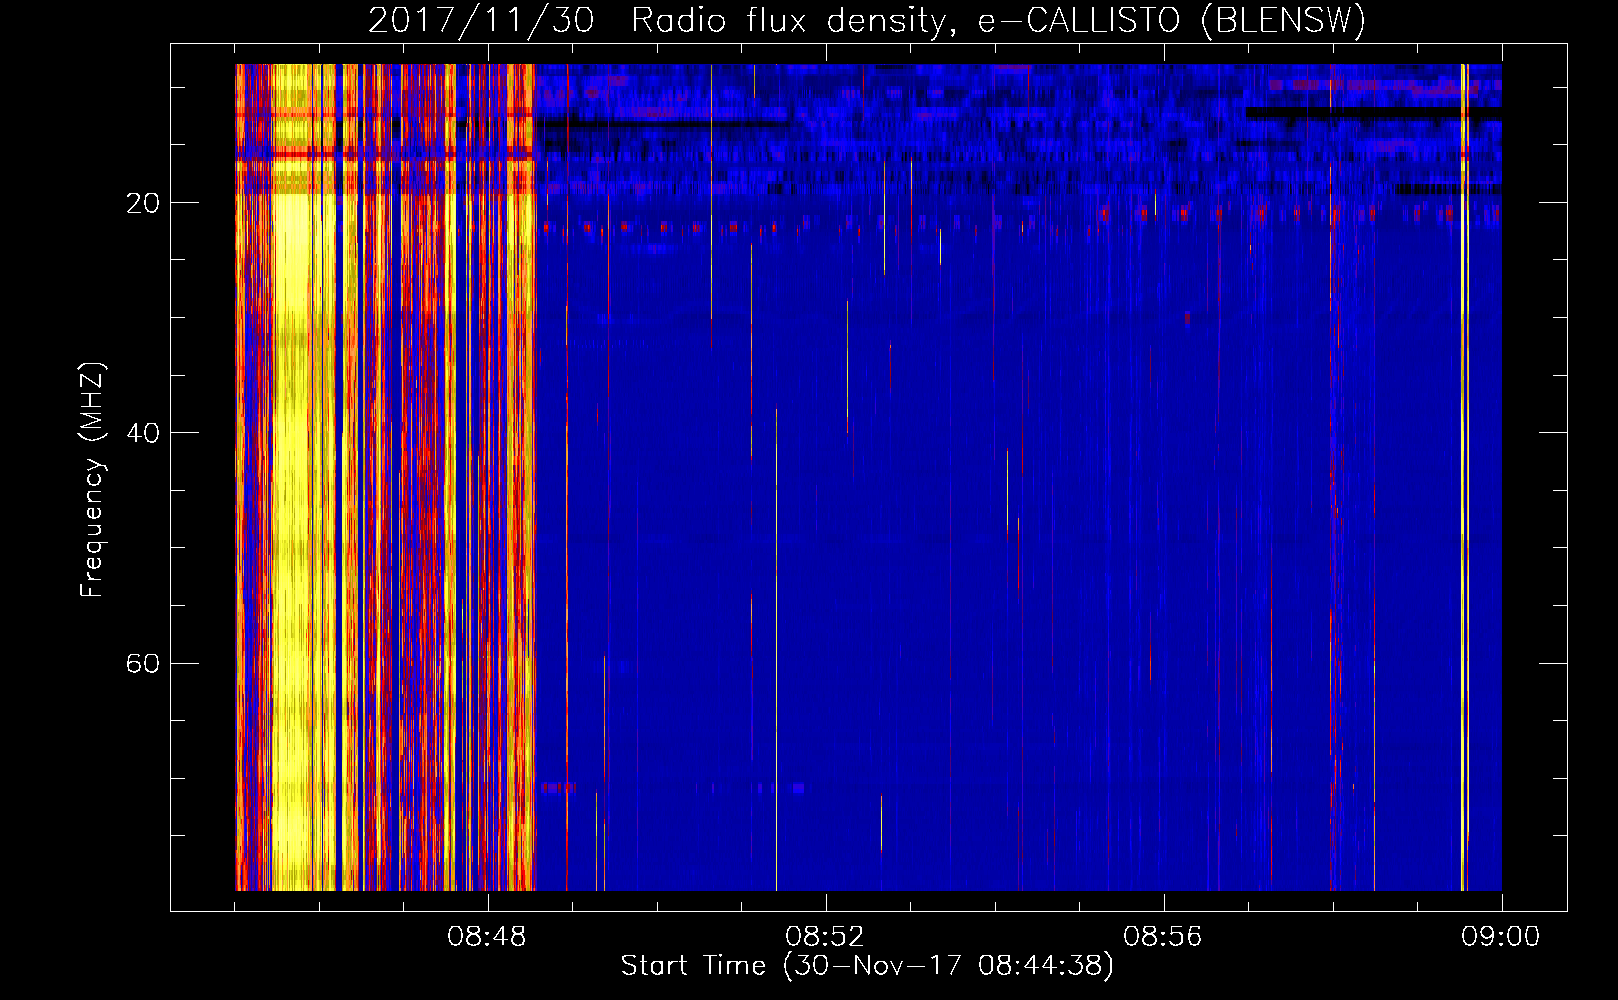Click the y-axis label "Frequency (MHZ)"
Viewport: 1618px width, 1000px height.
tap(92, 480)
